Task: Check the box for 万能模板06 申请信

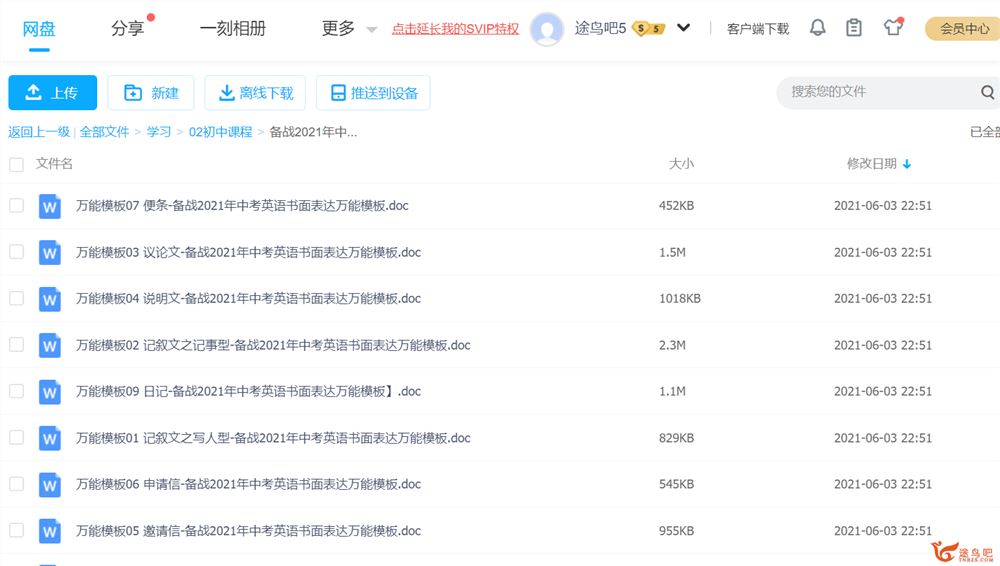Action: [17, 484]
